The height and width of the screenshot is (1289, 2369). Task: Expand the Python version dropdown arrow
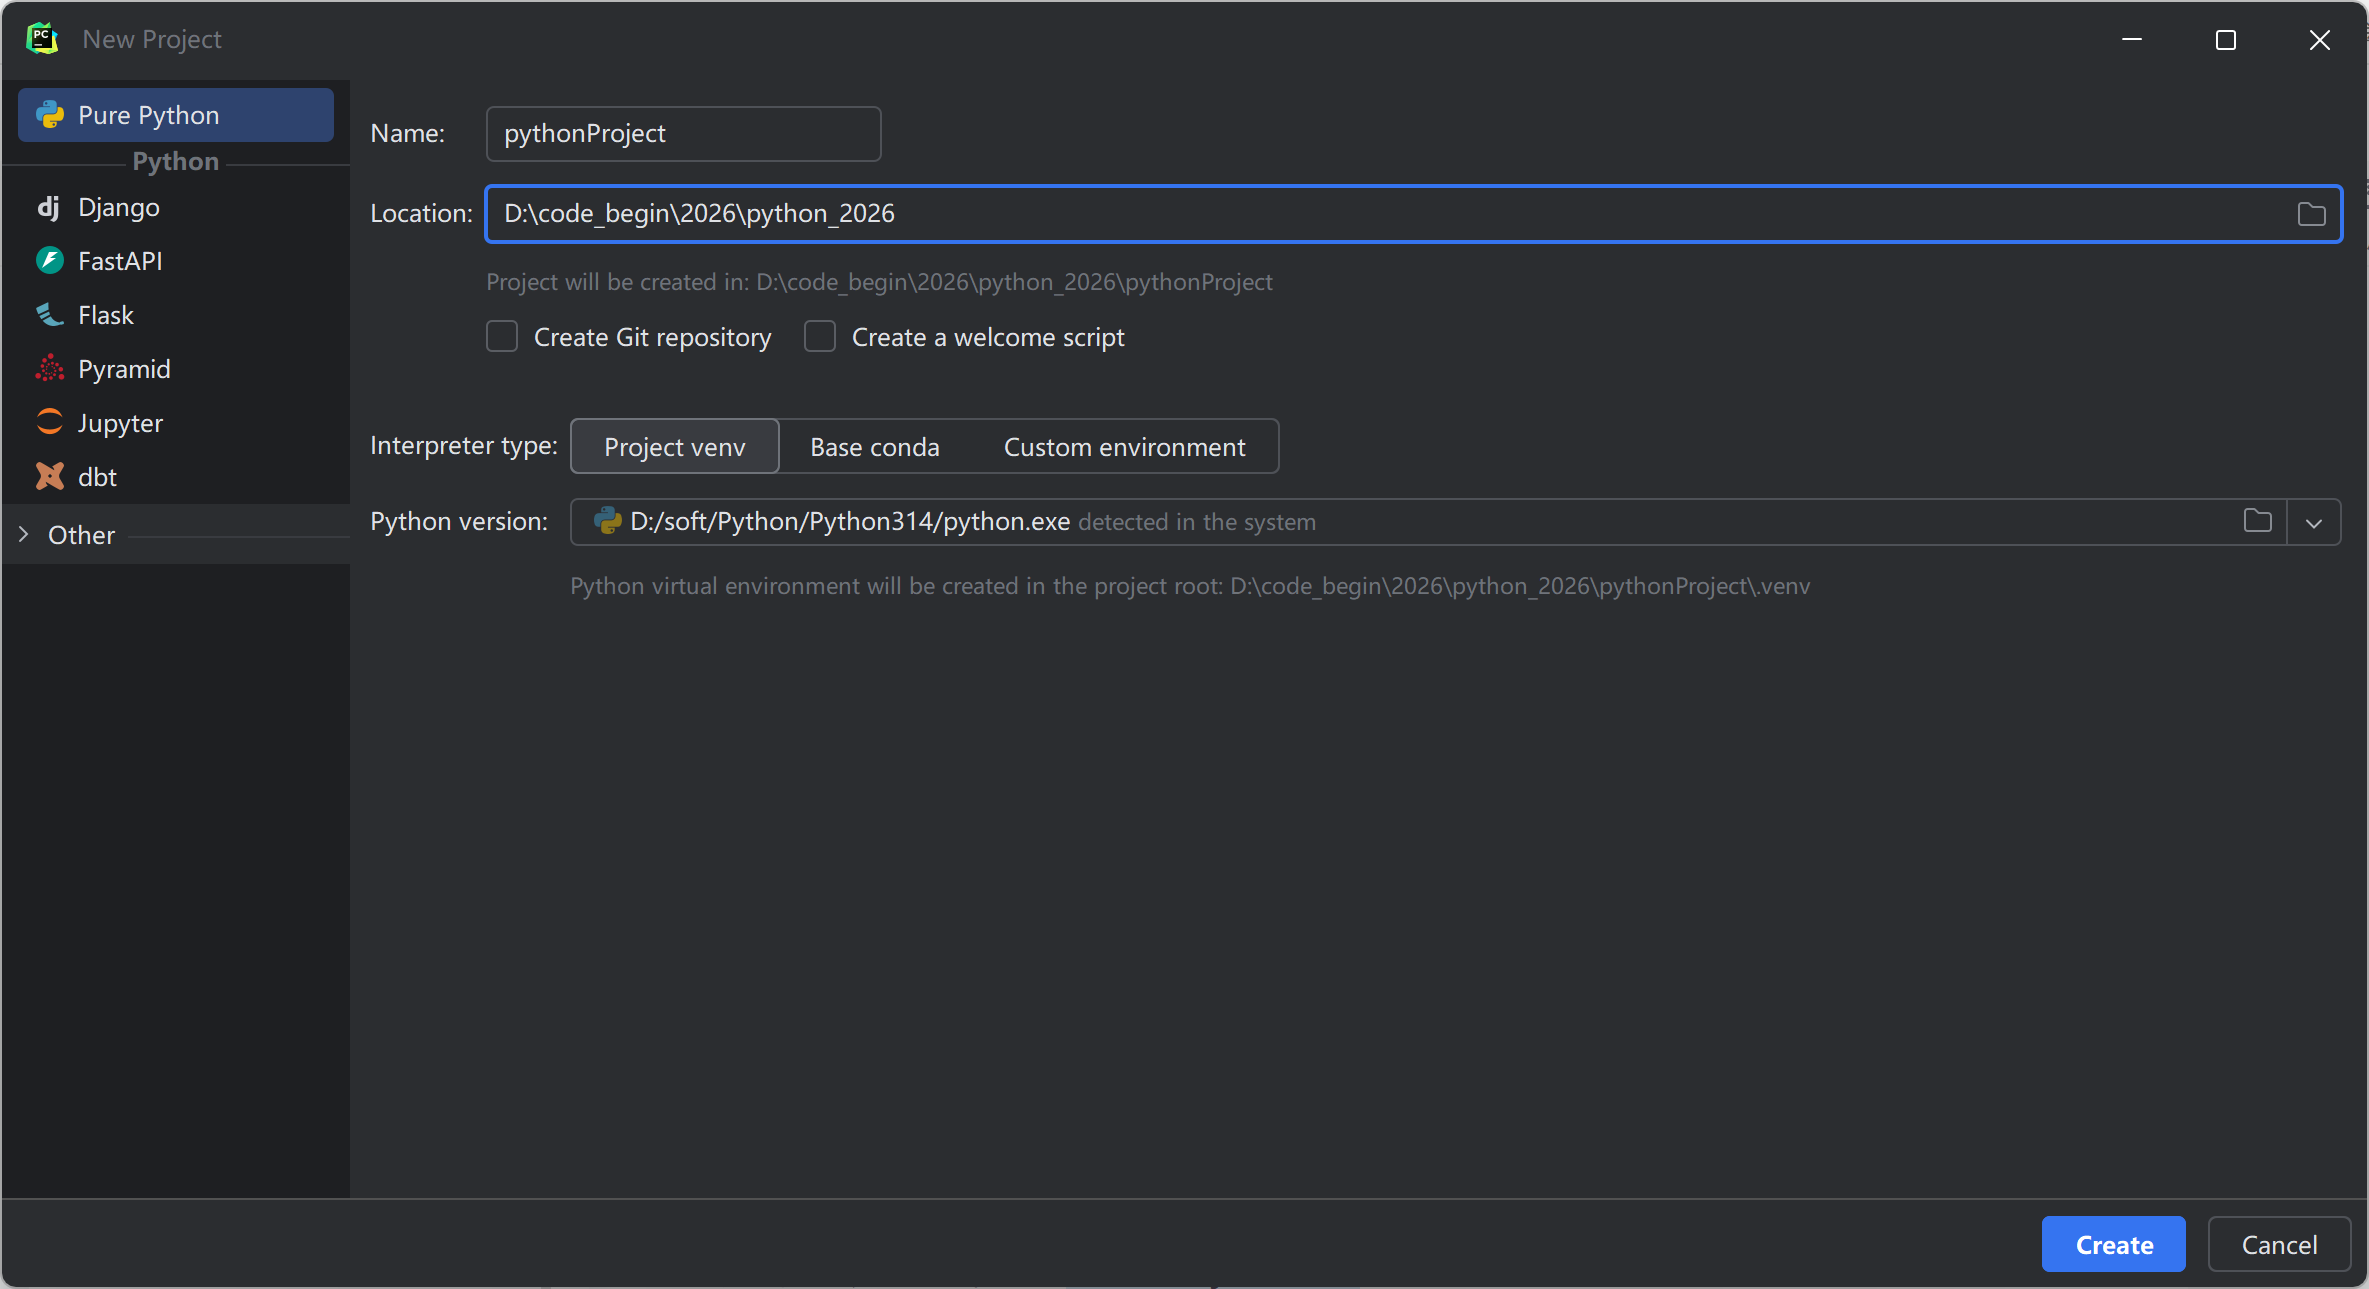pos(2313,522)
